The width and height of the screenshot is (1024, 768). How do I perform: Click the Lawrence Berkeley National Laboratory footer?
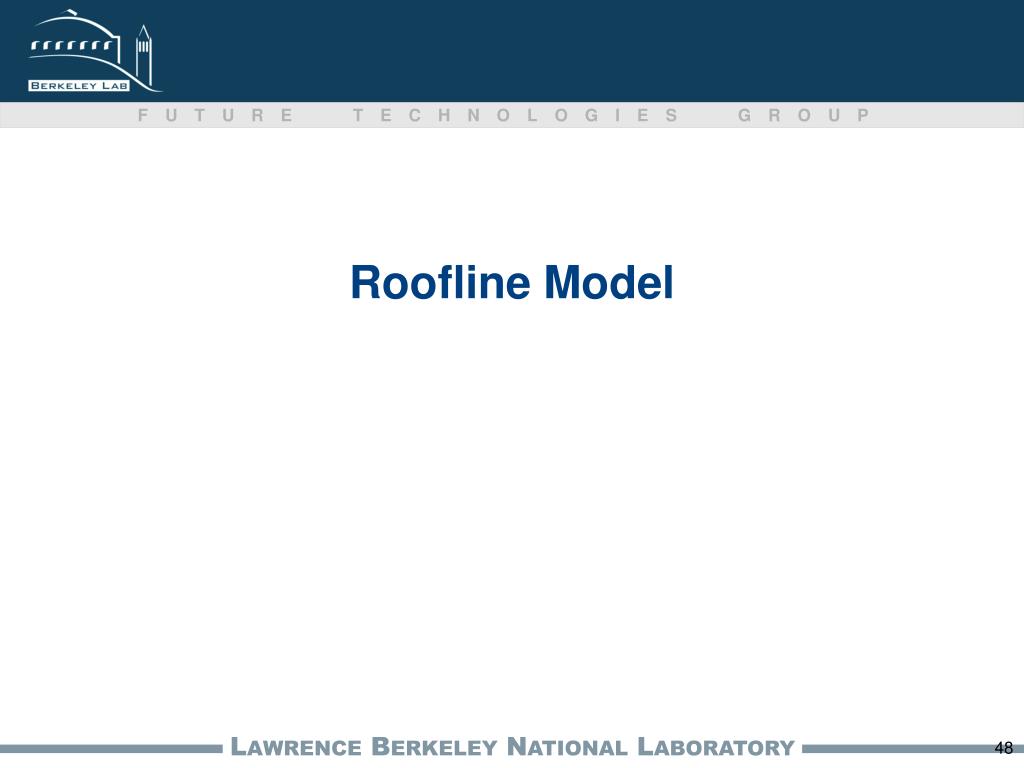(513, 746)
